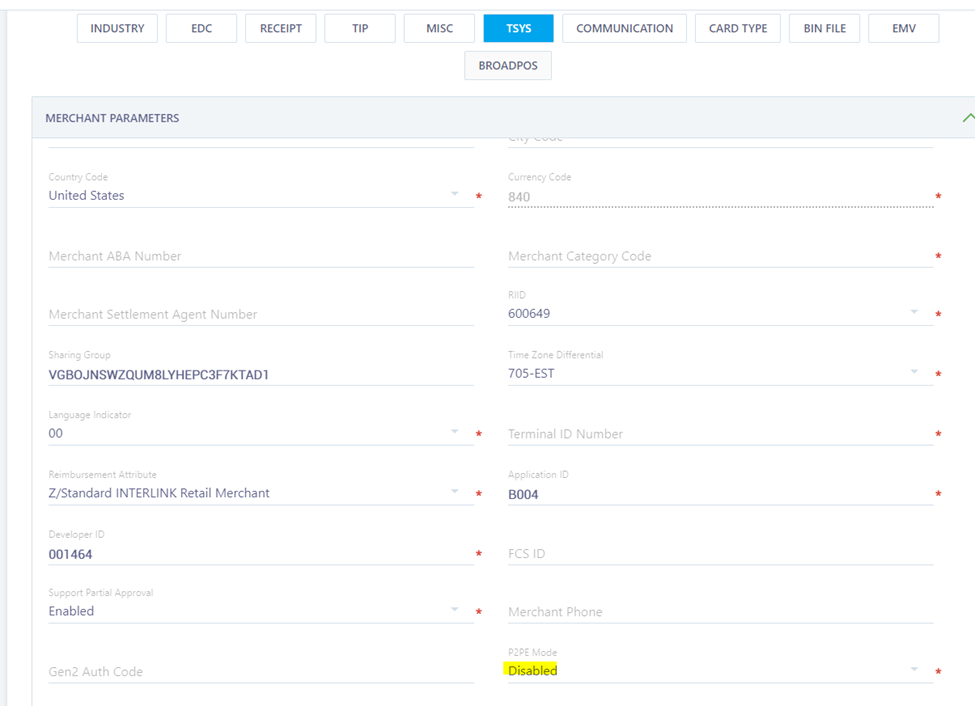The width and height of the screenshot is (975, 706).
Task: Focus the Merchant ABA Number field
Action: coord(261,256)
